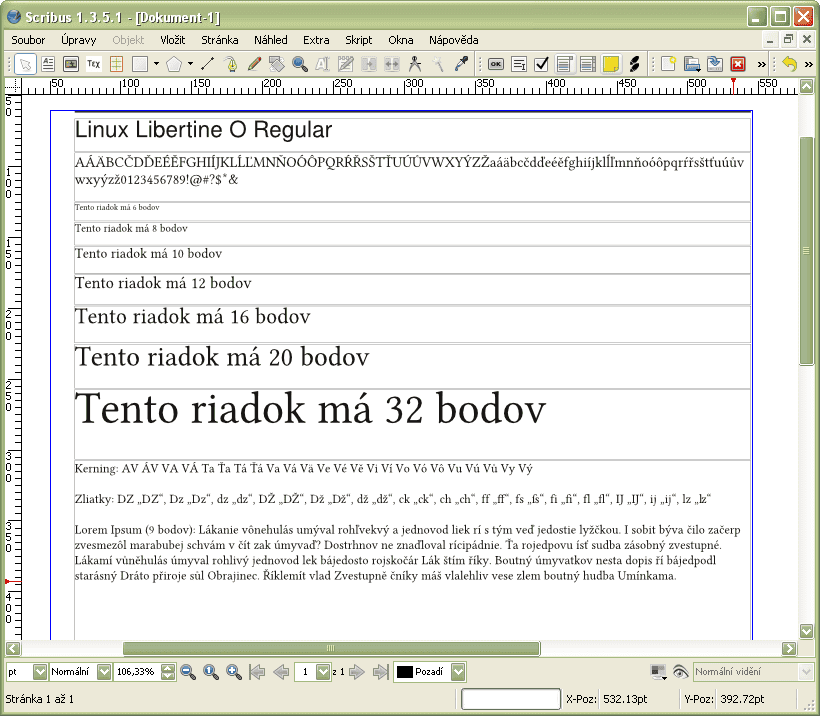The height and width of the screenshot is (716, 820).
Task: Open the Úpravy menu
Action: [x=78, y=40]
